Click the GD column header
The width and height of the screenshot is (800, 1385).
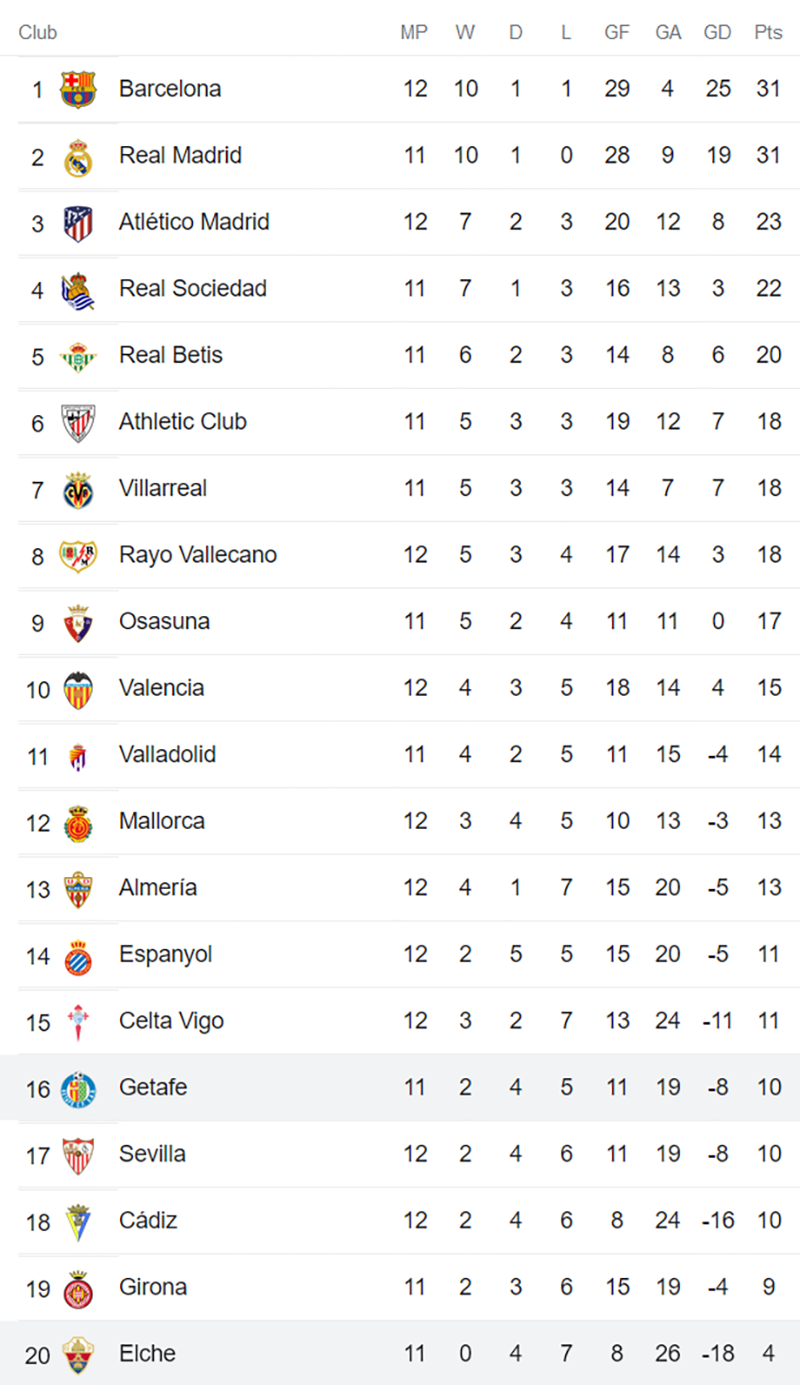[717, 32]
